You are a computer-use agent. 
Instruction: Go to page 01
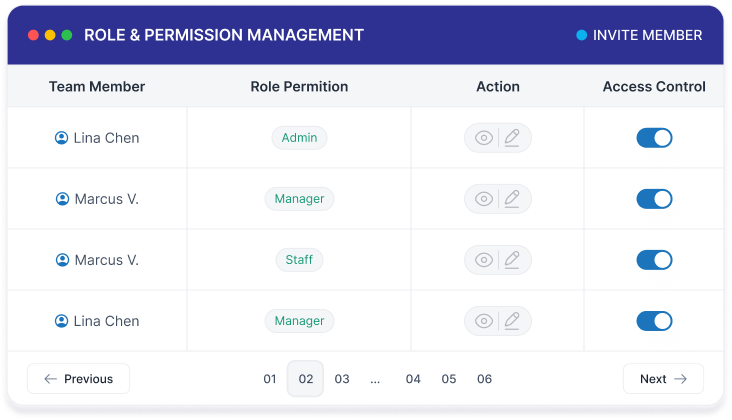click(x=270, y=379)
